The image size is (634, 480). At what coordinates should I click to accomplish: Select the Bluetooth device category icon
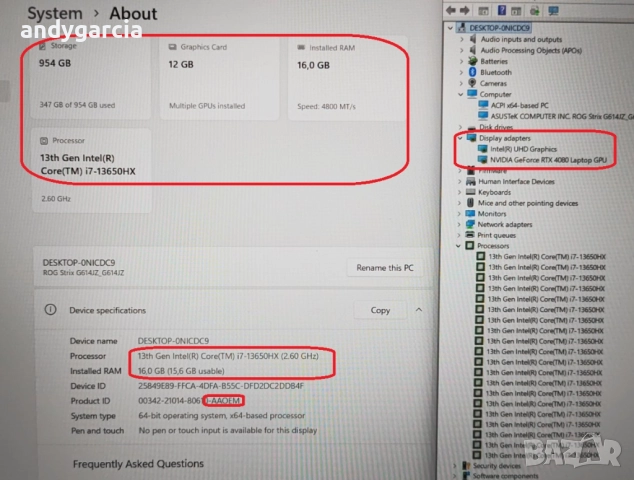point(473,72)
